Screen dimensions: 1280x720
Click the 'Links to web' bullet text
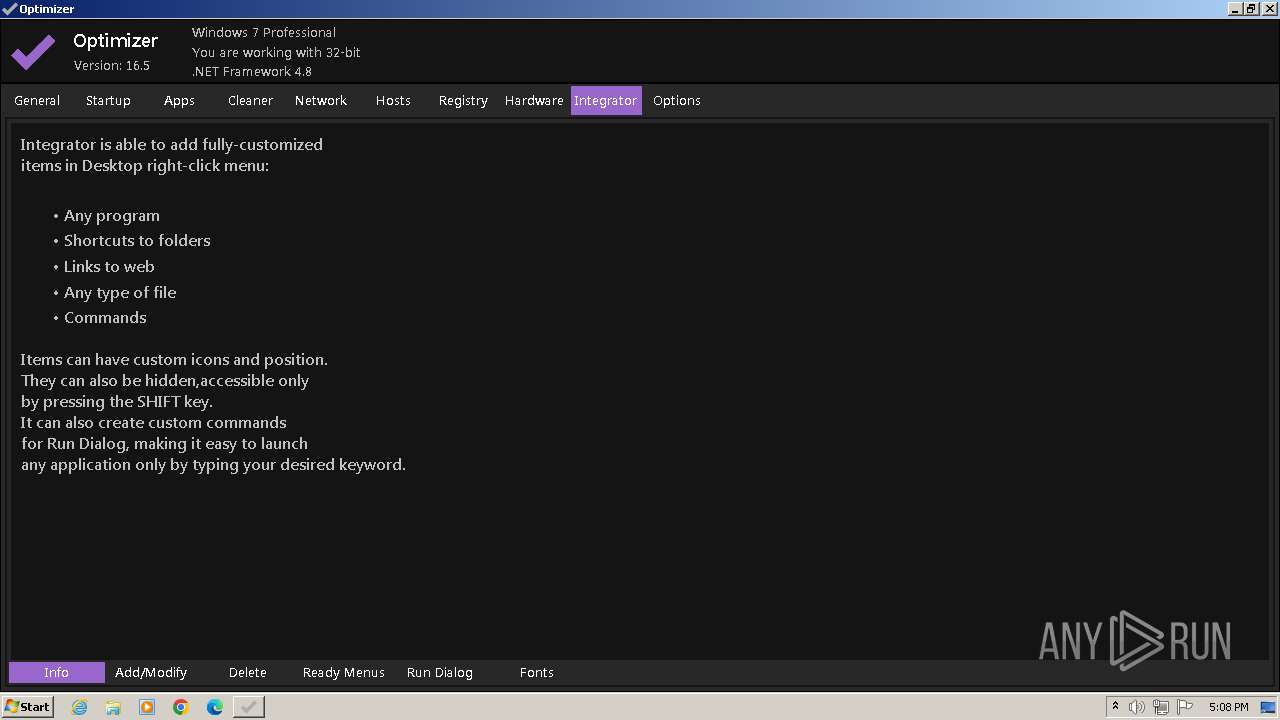pos(109,266)
